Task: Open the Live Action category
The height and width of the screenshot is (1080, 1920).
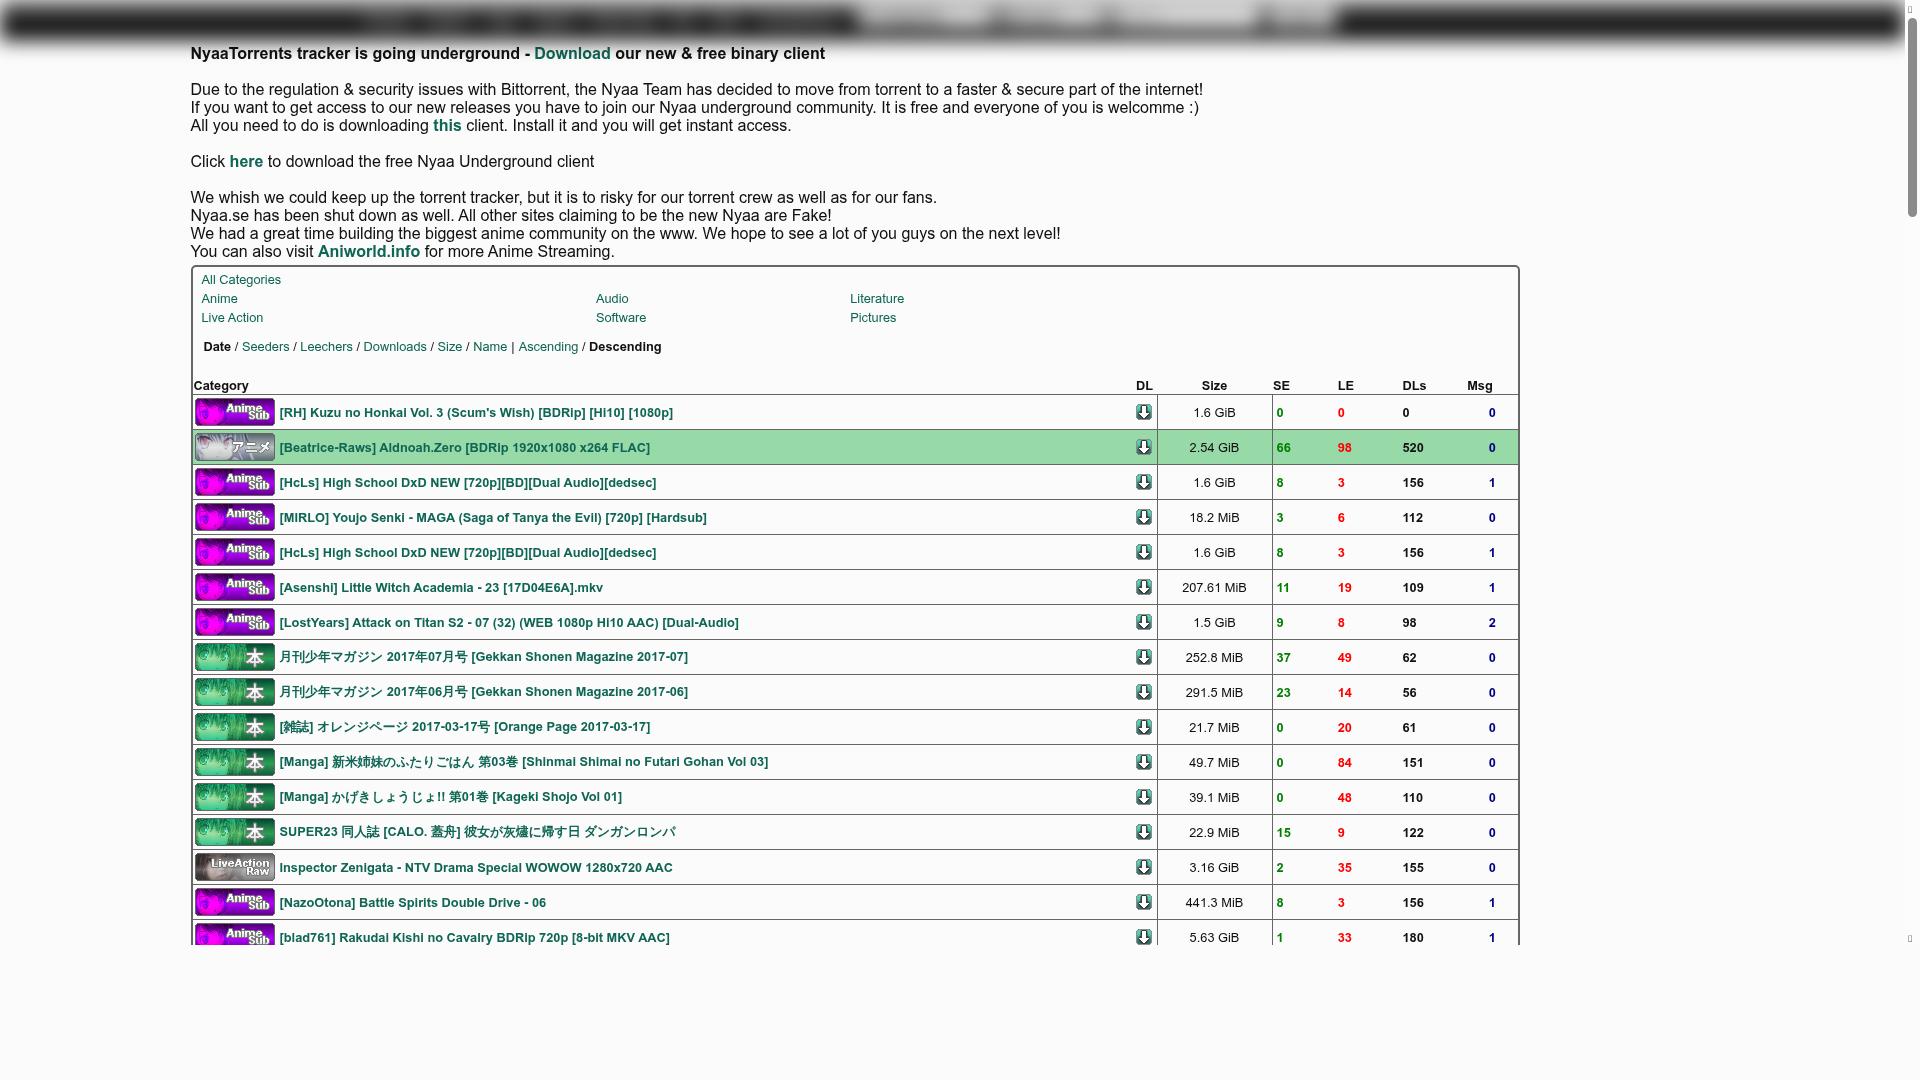Action: [x=232, y=318]
